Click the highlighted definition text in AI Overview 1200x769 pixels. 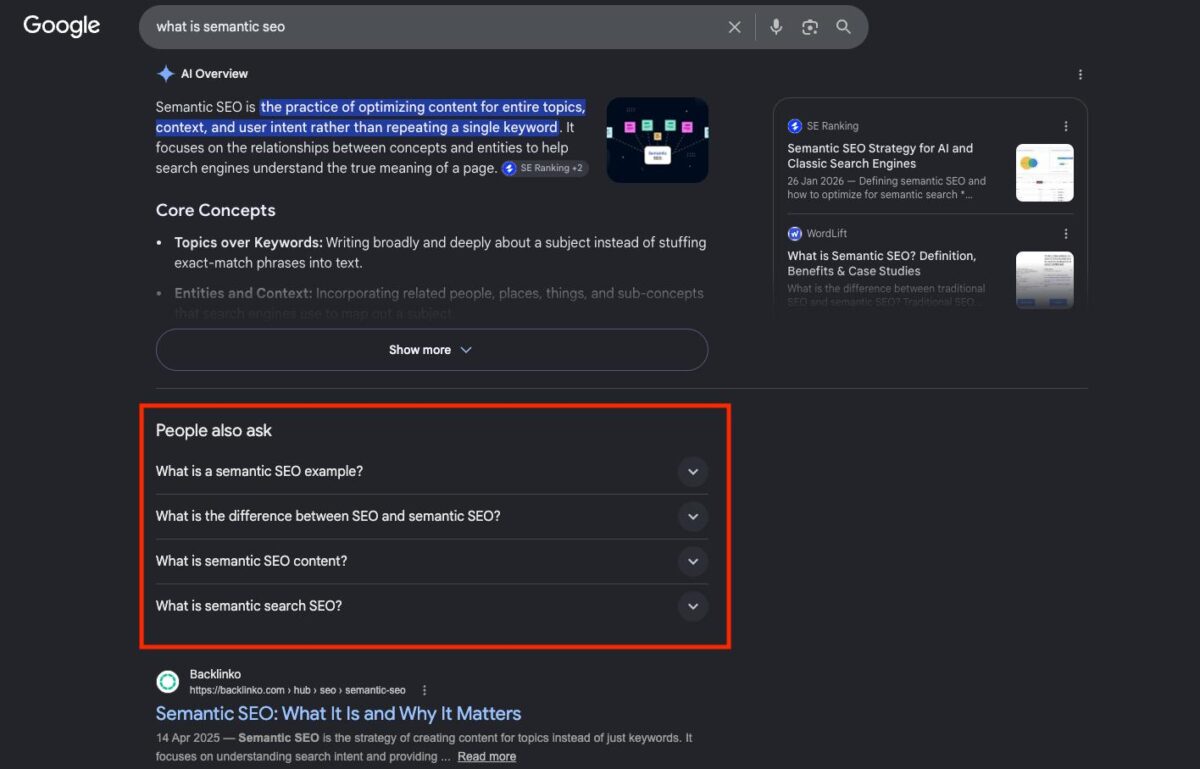[371, 117]
